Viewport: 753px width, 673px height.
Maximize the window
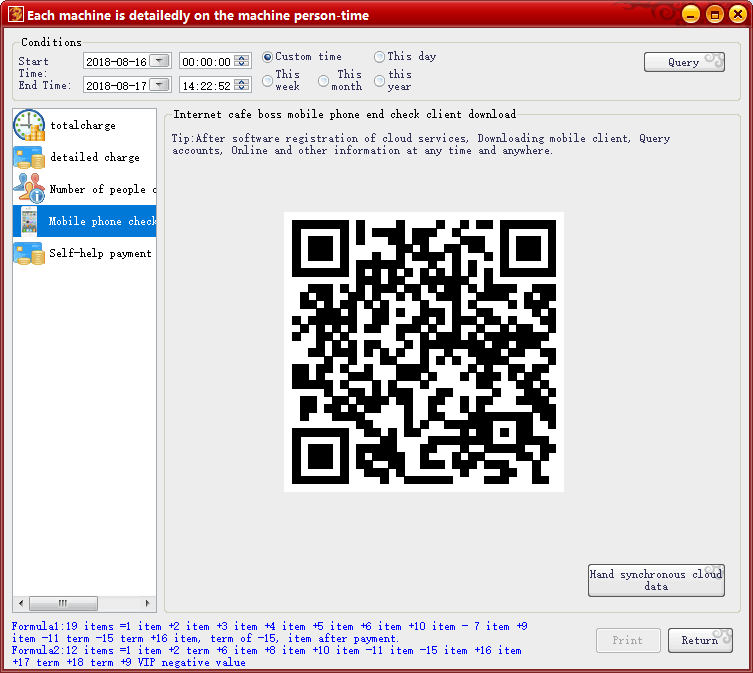715,14
